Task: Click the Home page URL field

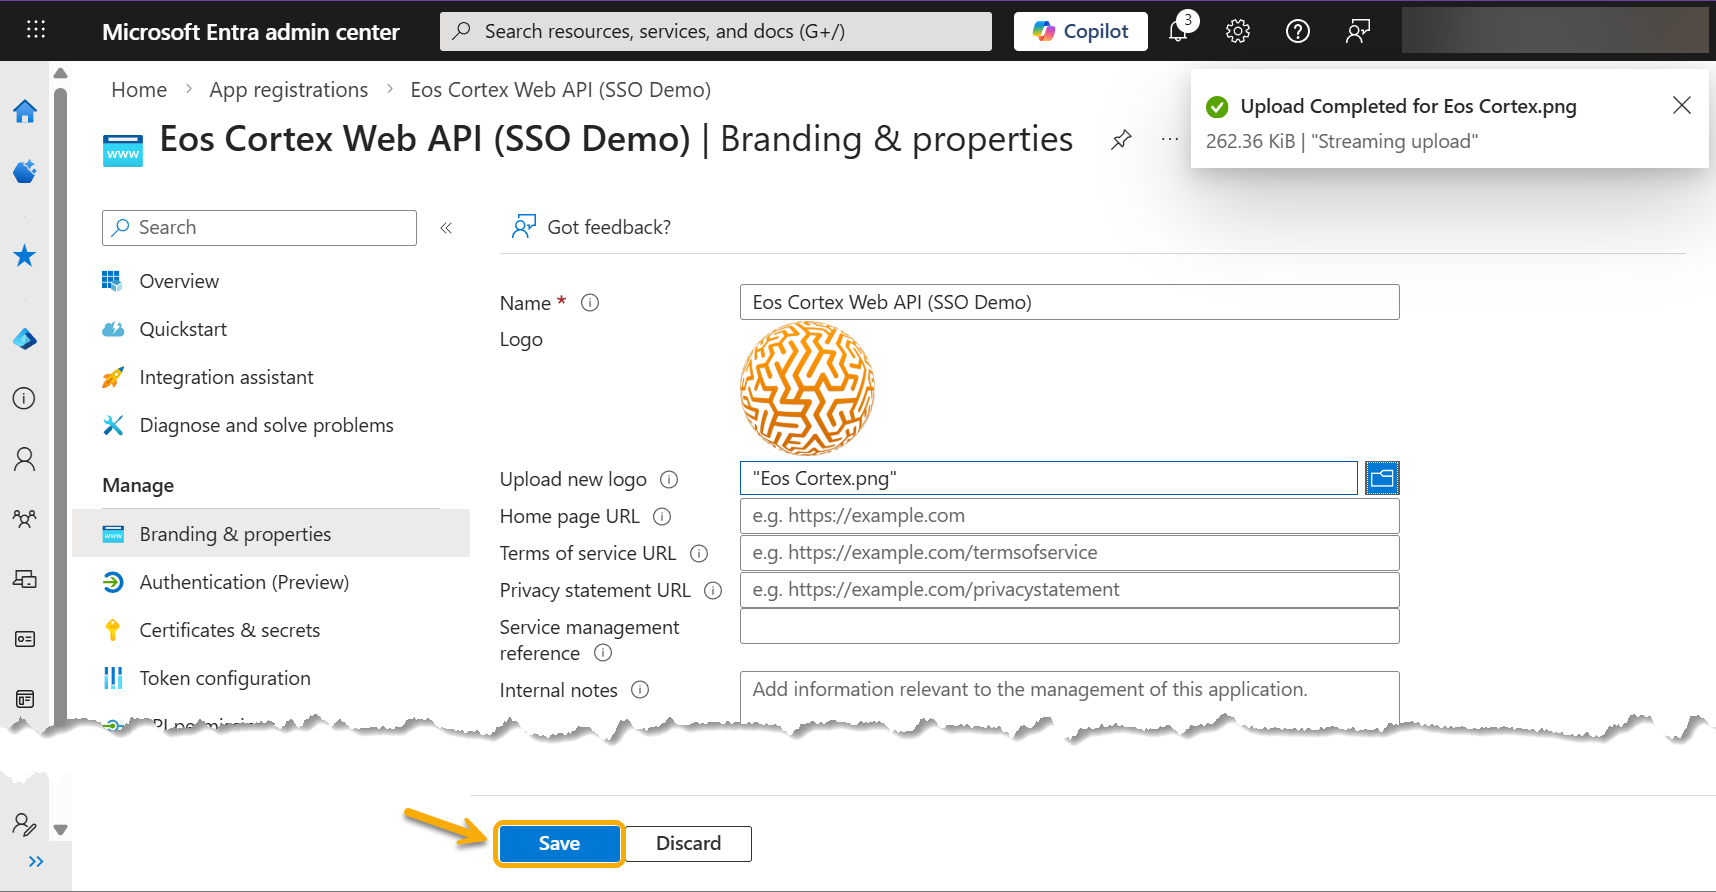Action: 1069,516
